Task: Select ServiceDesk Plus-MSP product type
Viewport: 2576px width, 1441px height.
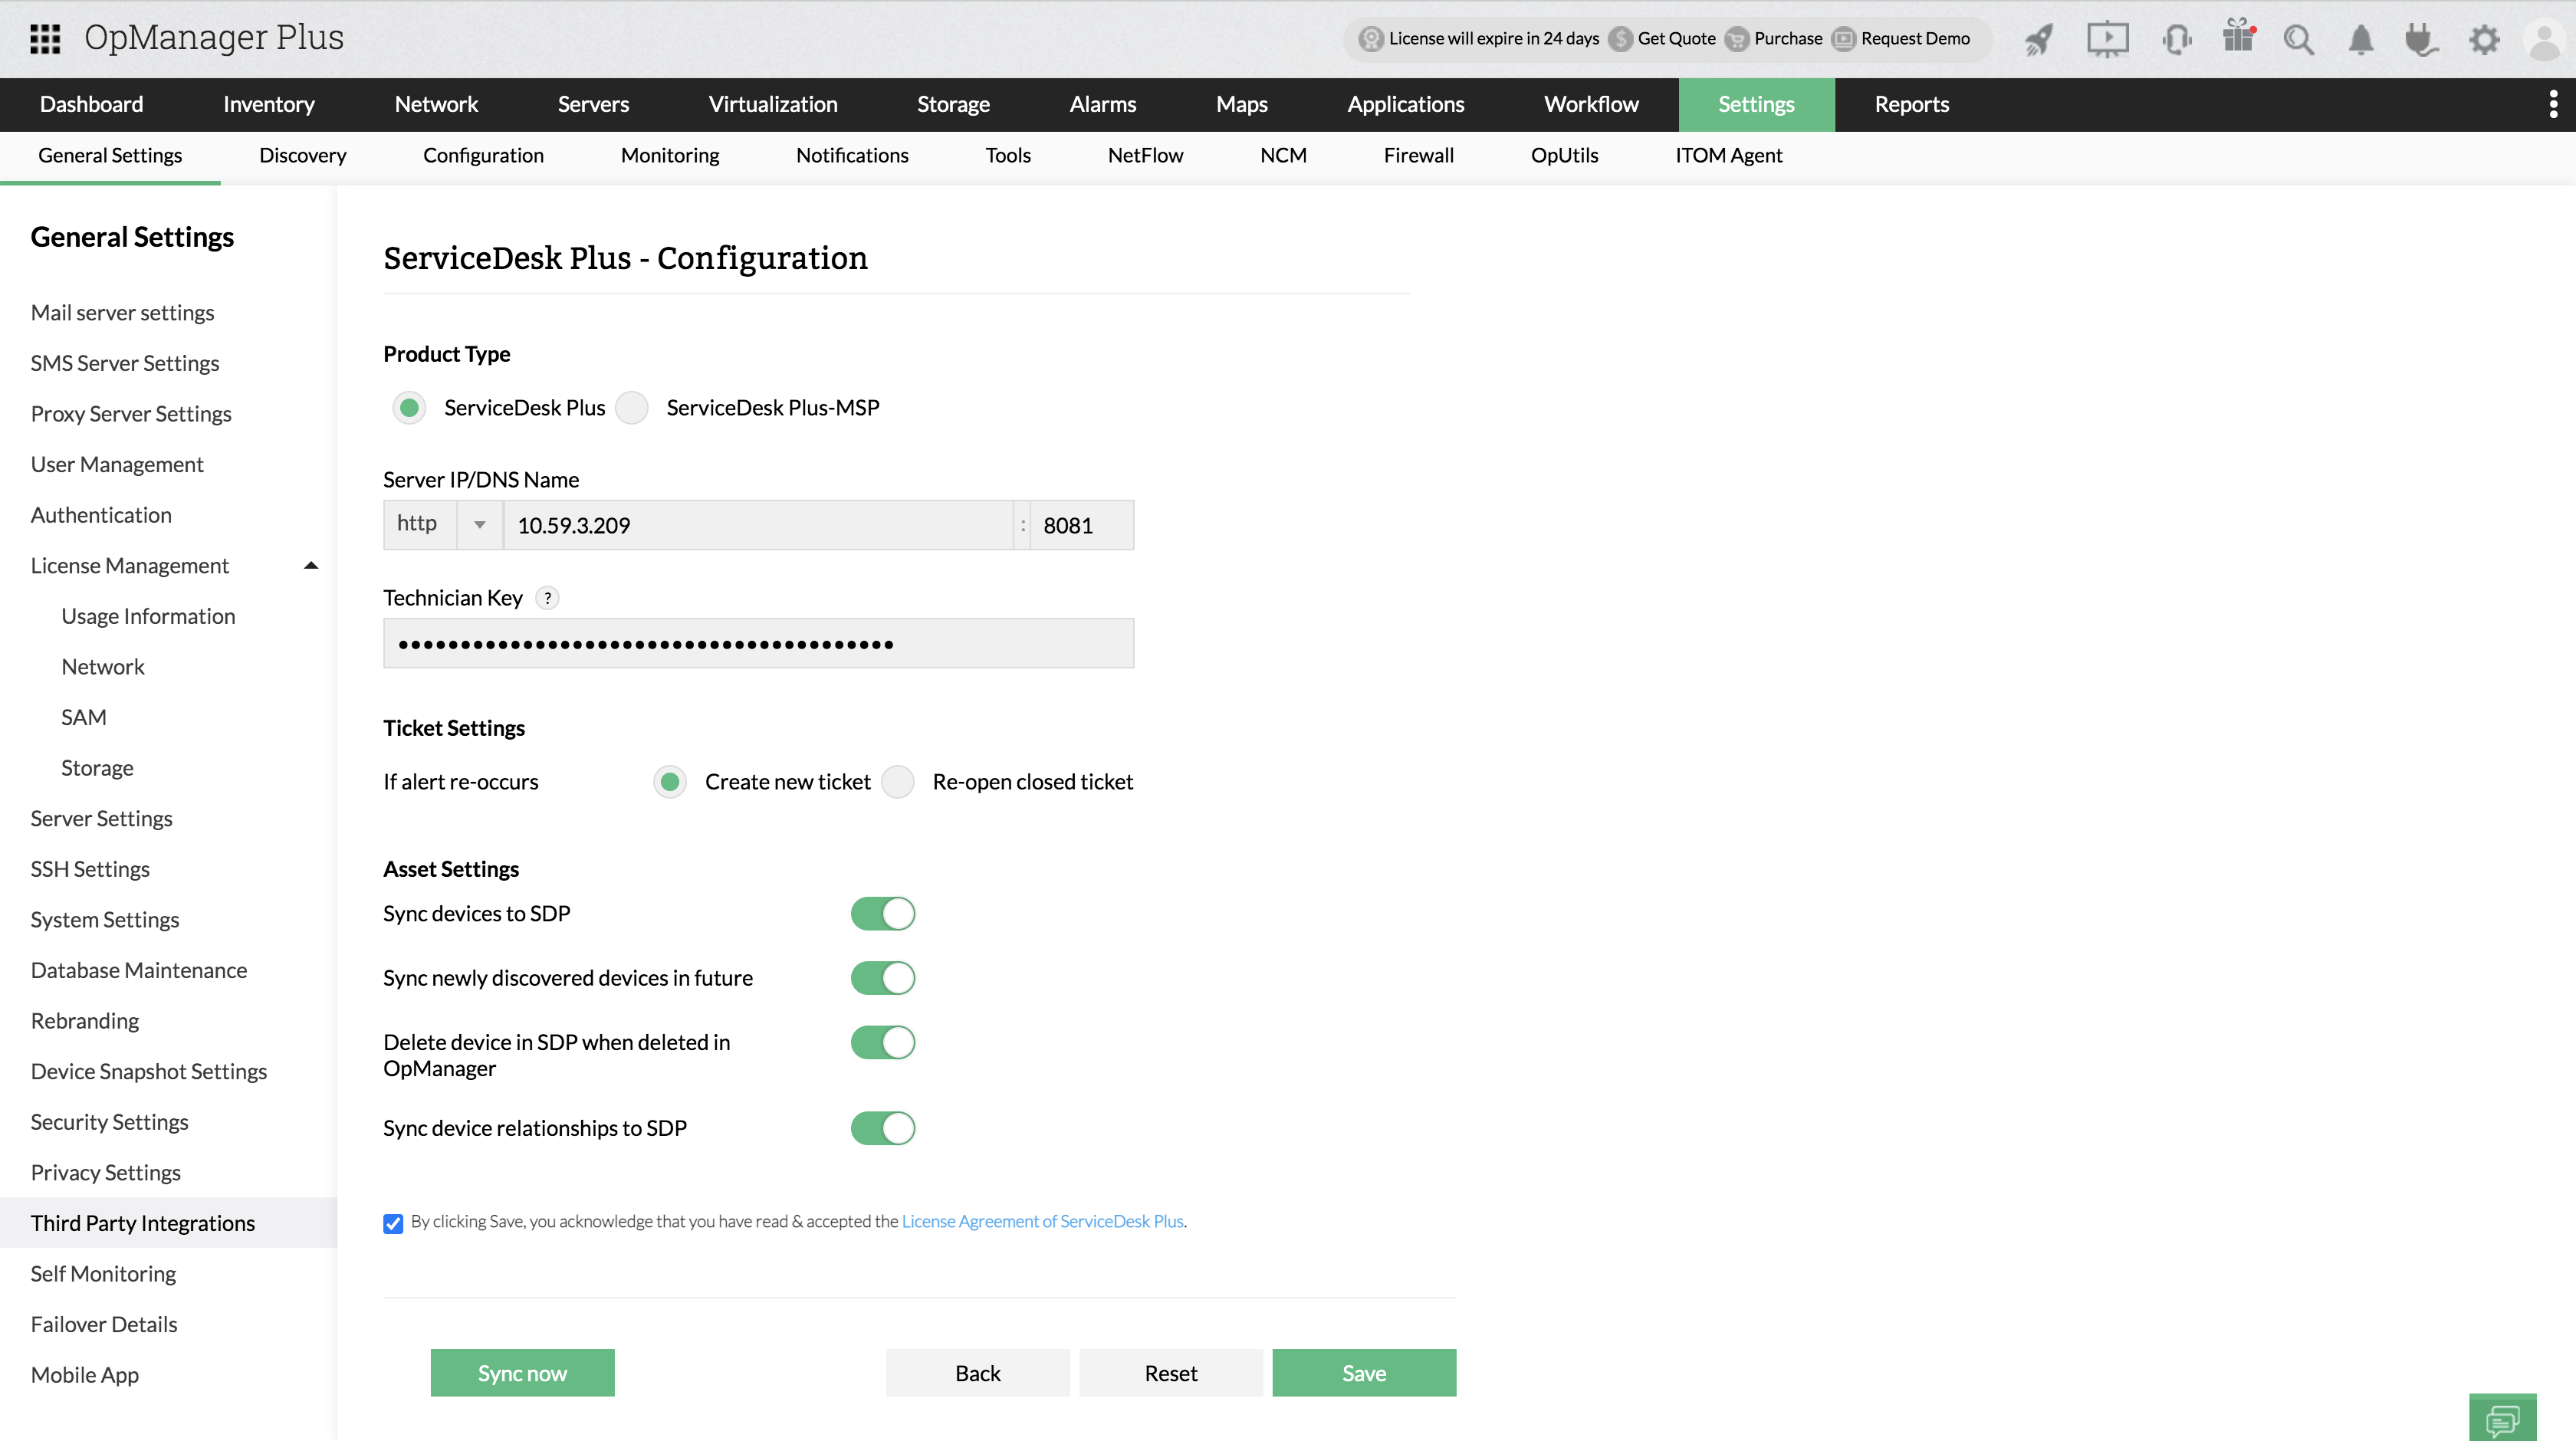Action: pyautogui.click(x=632, y=408)
